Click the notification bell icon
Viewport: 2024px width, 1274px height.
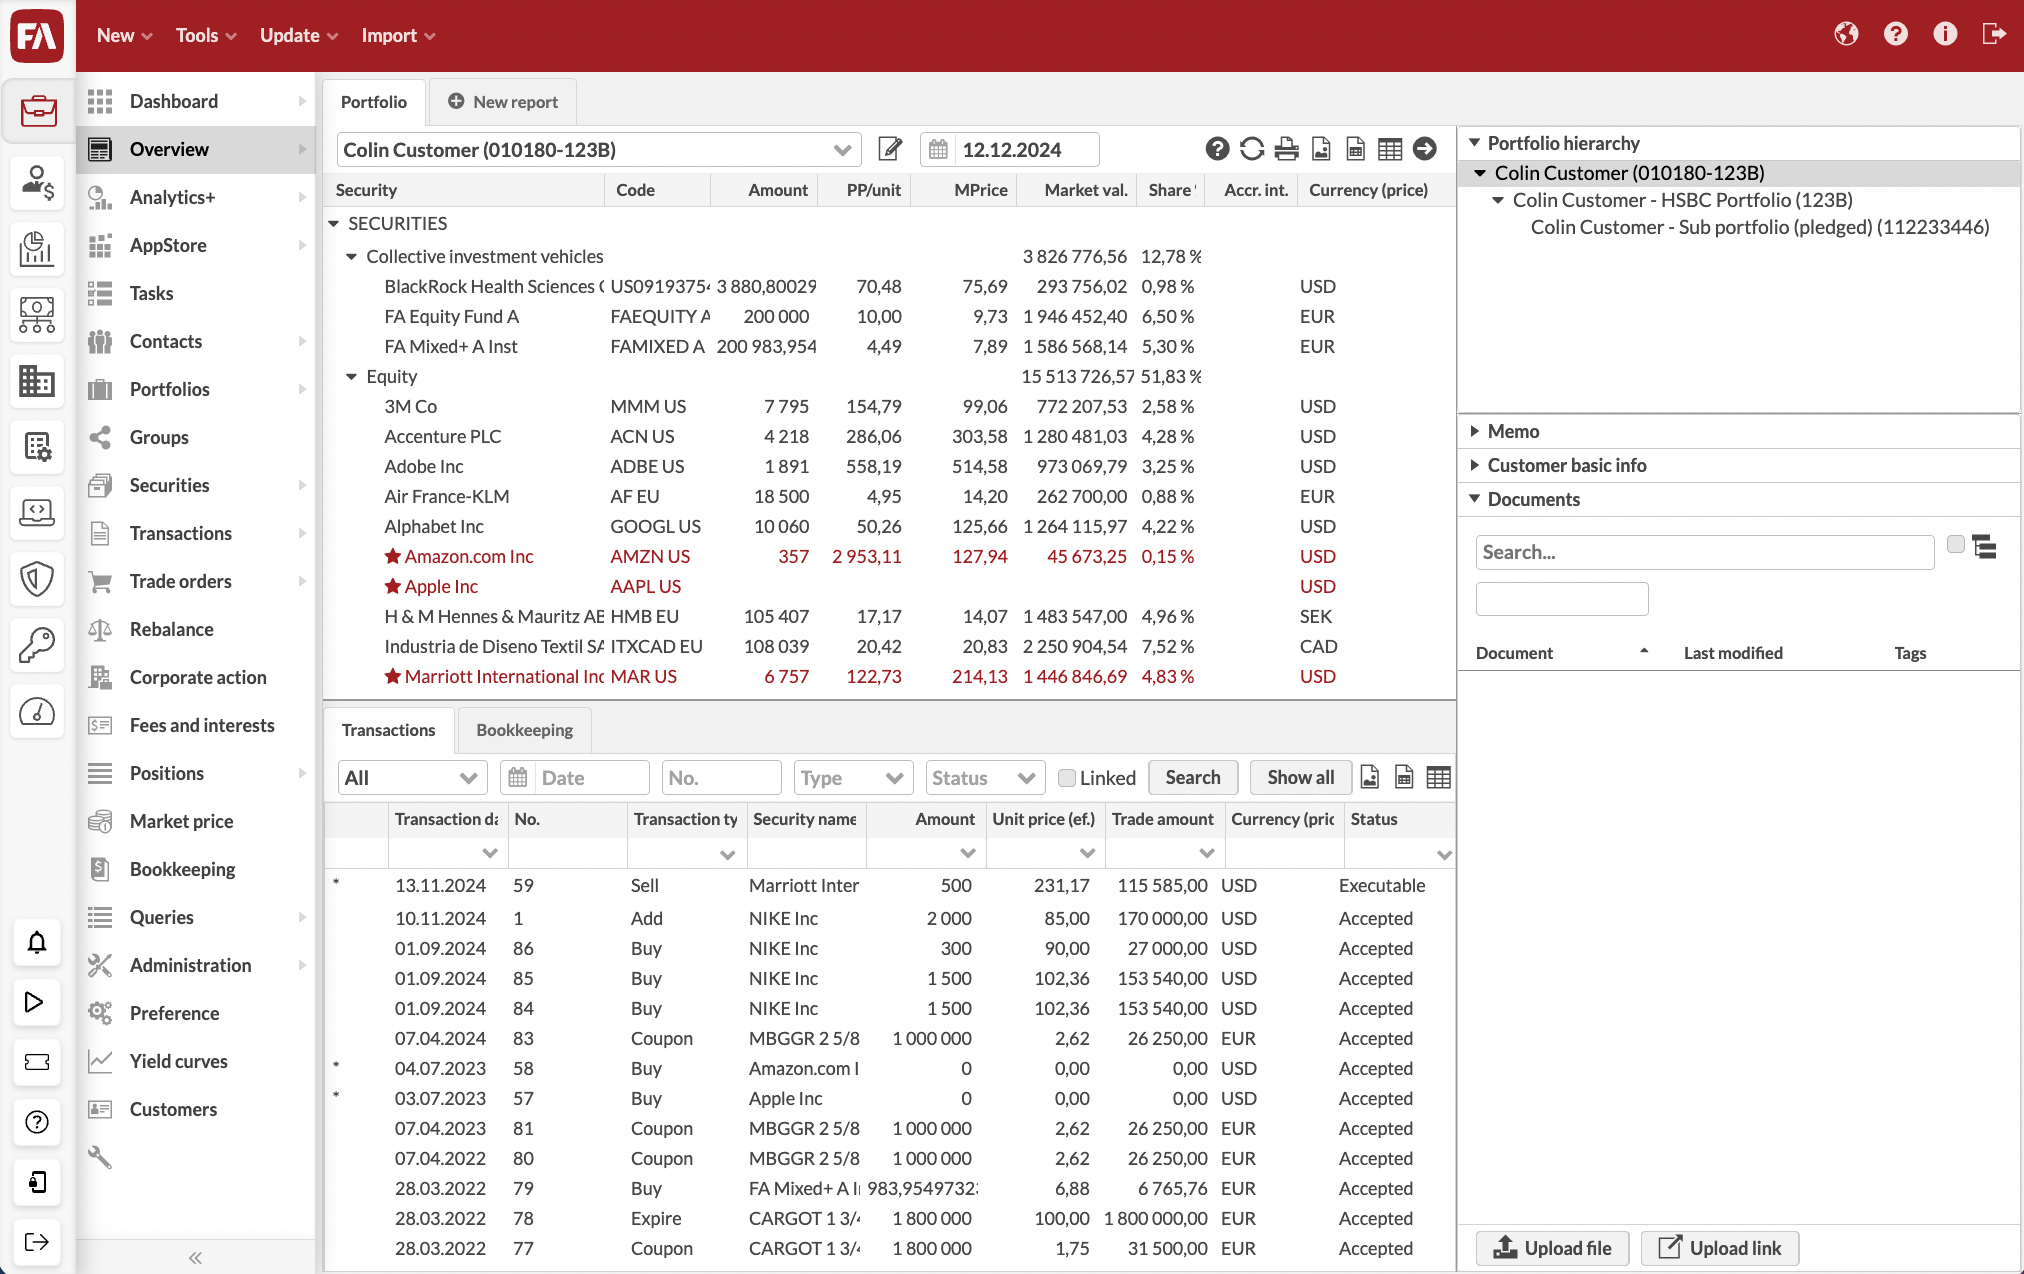37,942
